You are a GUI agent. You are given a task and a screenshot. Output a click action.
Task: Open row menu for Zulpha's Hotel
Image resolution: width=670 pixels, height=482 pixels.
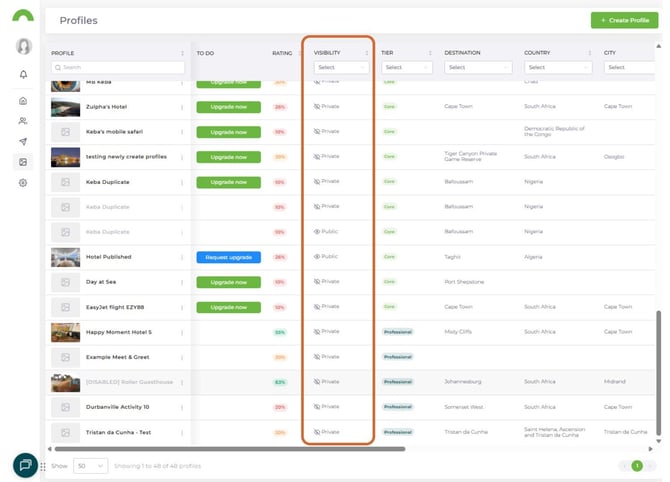click(182, 107)
